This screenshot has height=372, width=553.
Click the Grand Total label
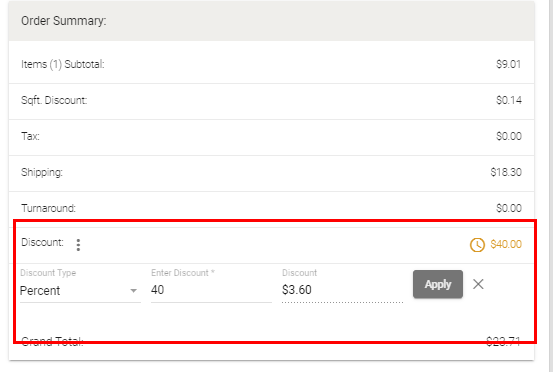(52, 341)
